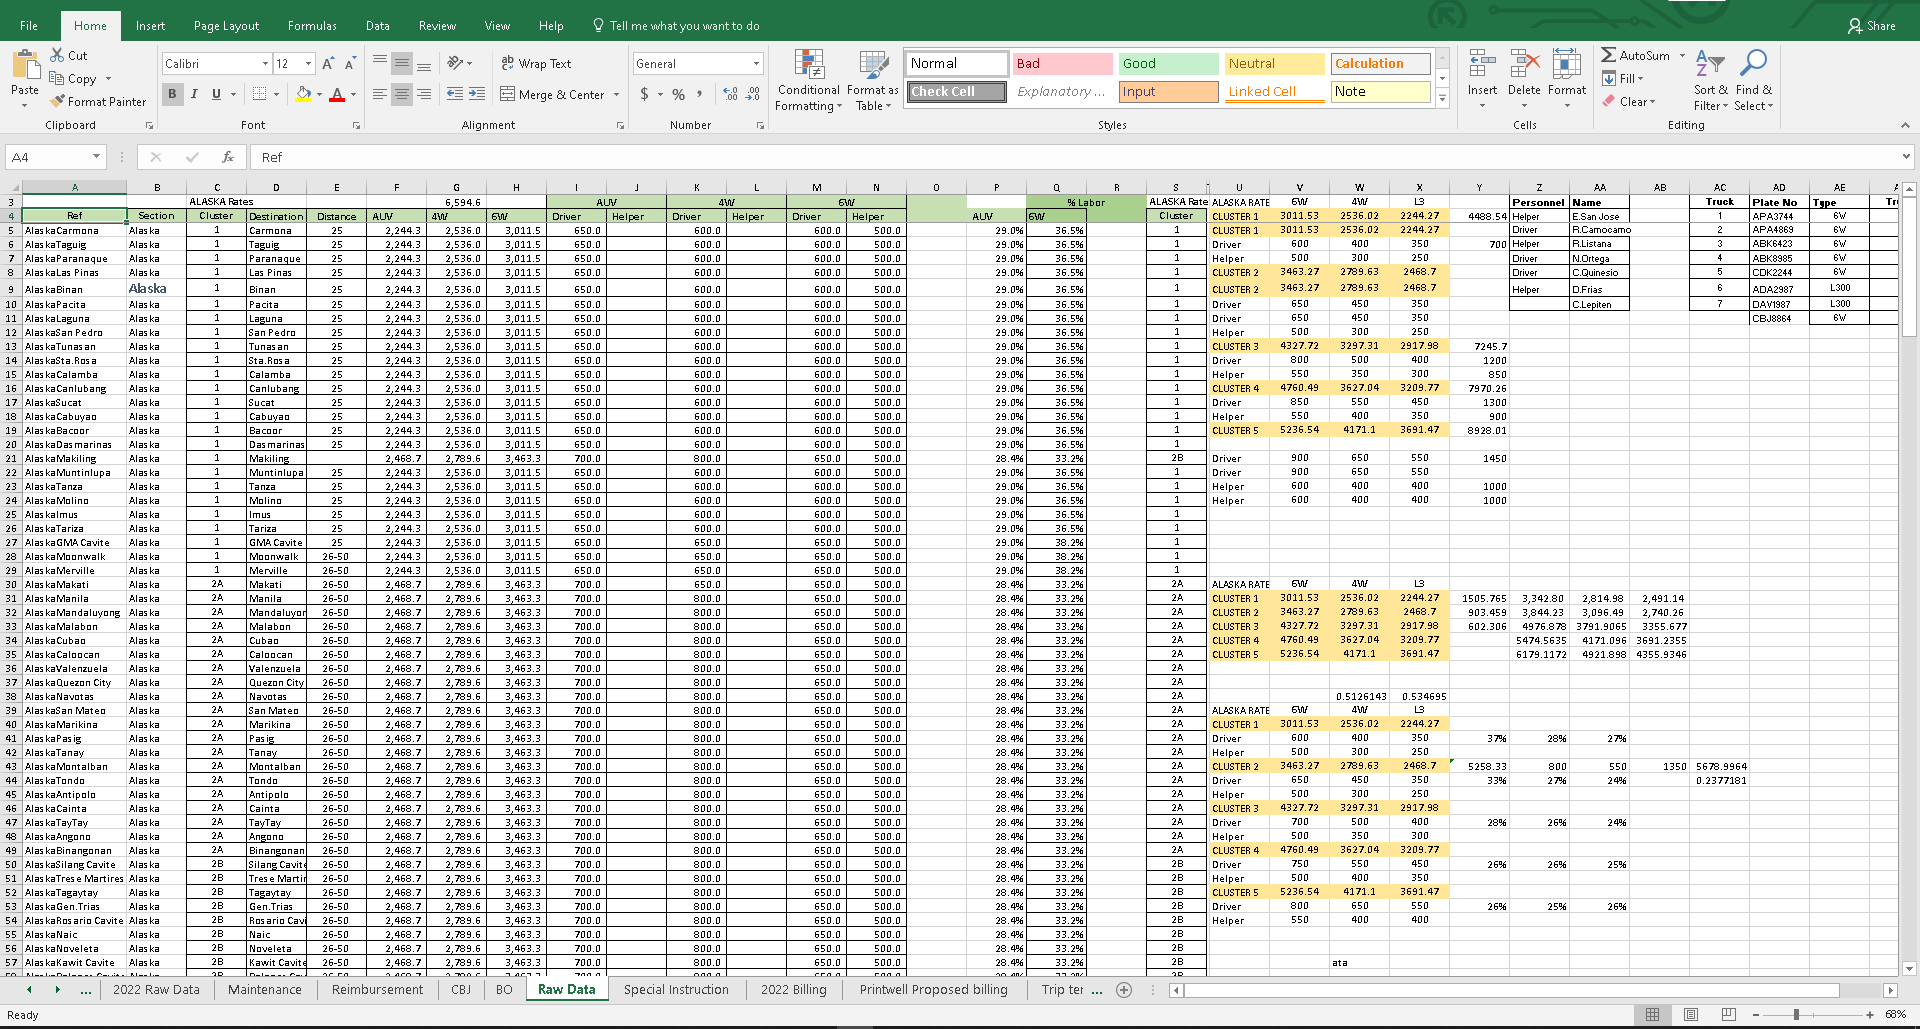Click the Copy icon
Screen dimensions: 1920x1029
click(57, 78)
